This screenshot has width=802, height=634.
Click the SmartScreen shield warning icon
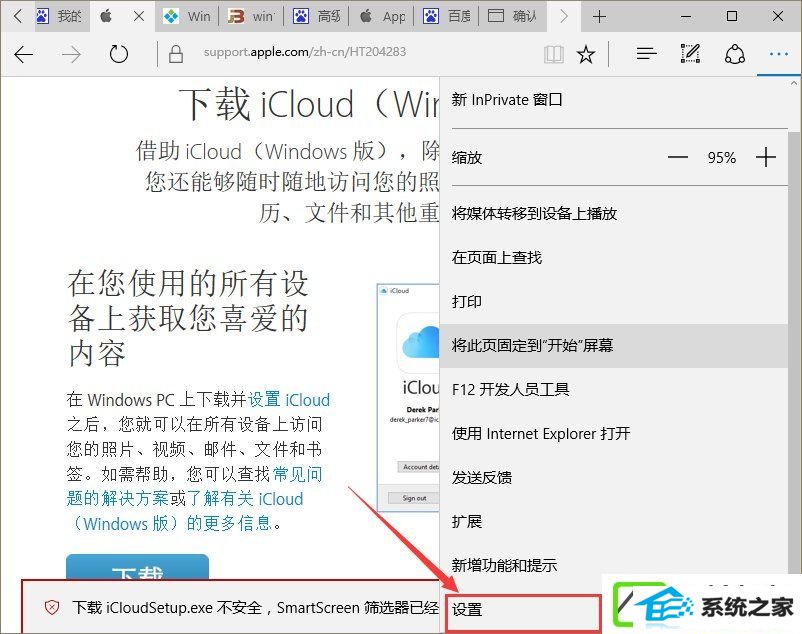pyautogui.click(x=52, y=607)
